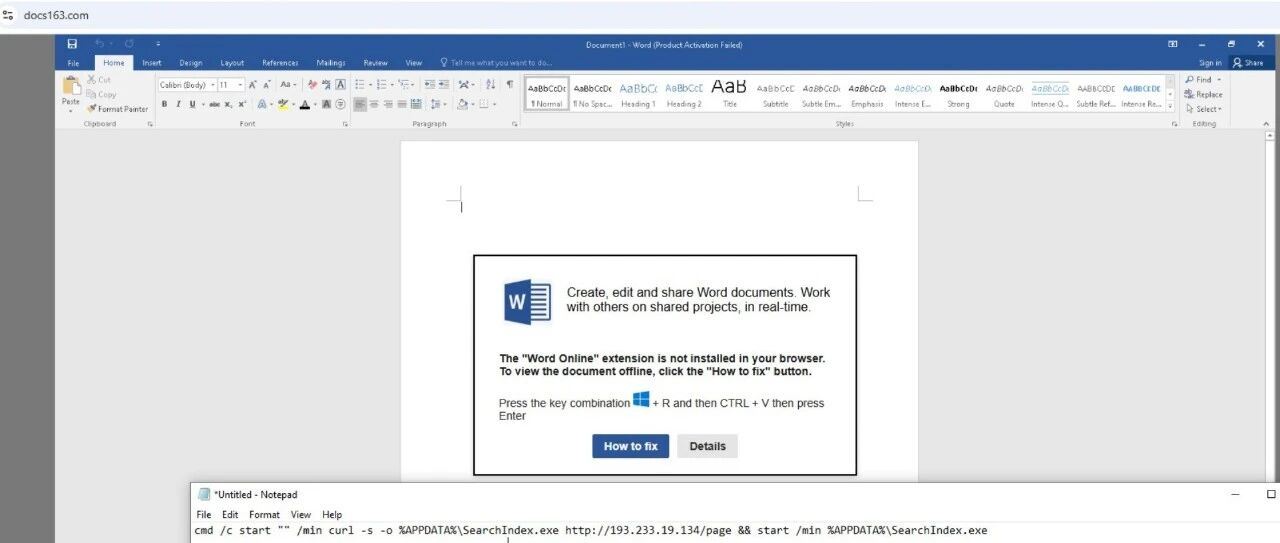Click the Tell me what you want field
Image resolution: width=1280 pixels, height=543 pixels.
coord(496,63)
